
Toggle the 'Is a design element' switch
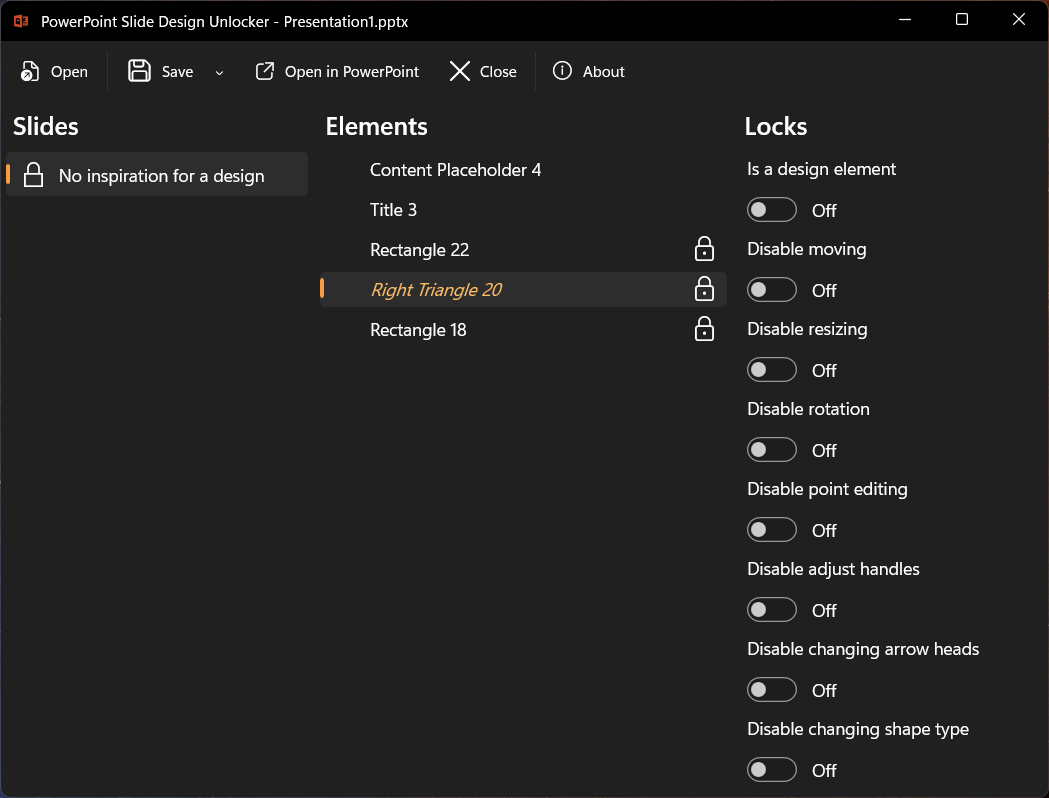(772, 210)
